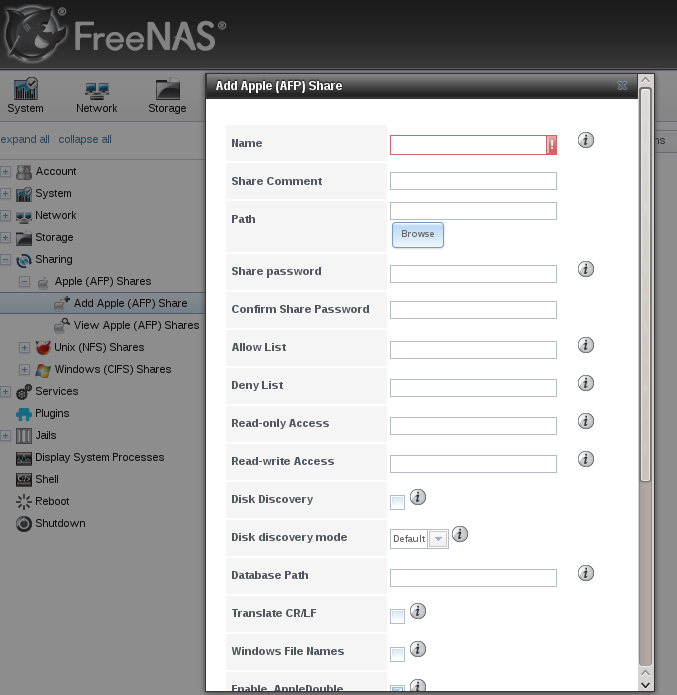Image resolution: width=677 pixels, height=695 pixels.
Task: Expand the Network tree node
Action: (5, 215)
